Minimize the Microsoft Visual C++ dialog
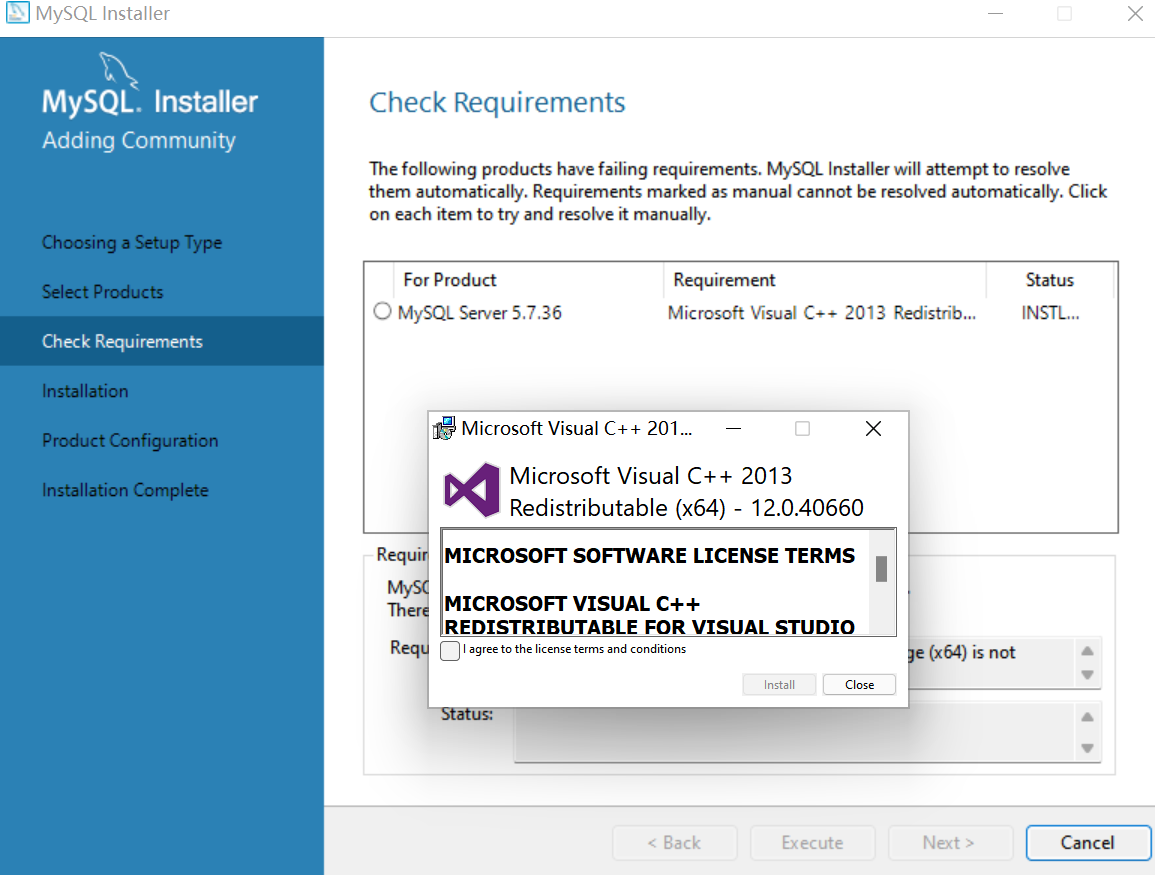Screen dimensions: 1155x875 733,429
